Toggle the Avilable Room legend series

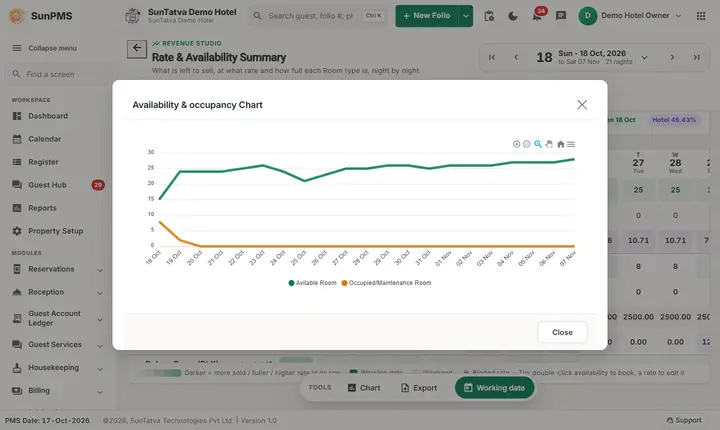[x=312, y=283]
